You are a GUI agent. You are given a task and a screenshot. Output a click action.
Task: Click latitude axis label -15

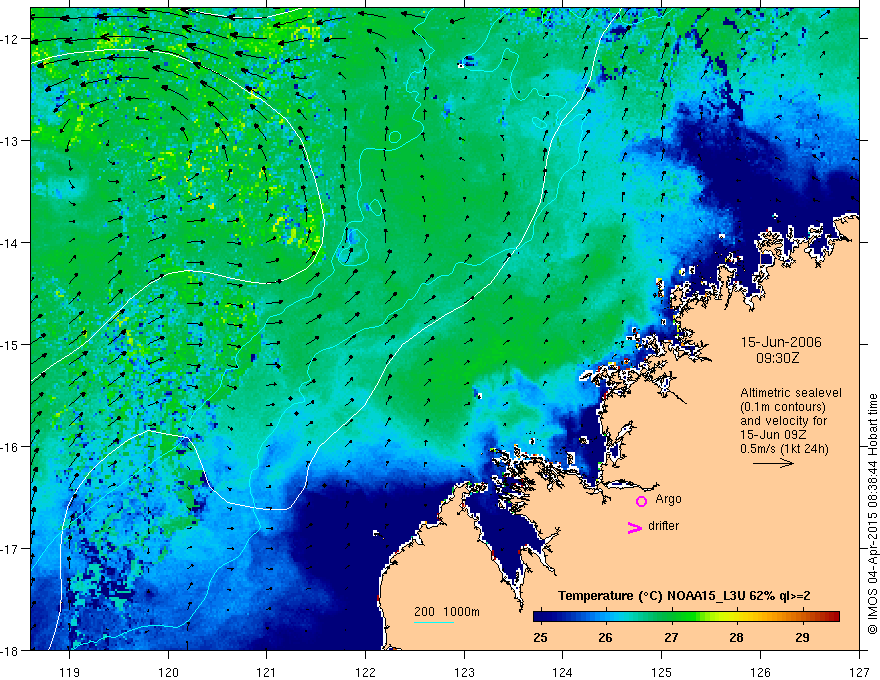(10, 345)
